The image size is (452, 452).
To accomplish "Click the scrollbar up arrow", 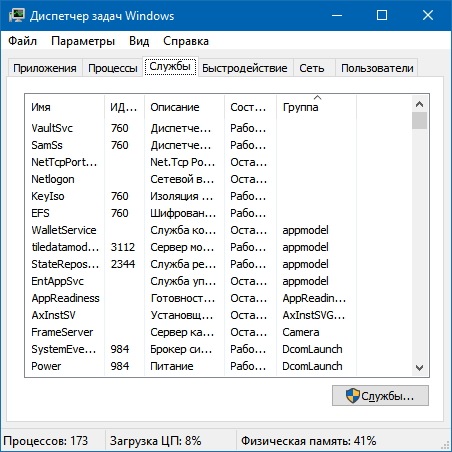I will (x=419, y=104).
